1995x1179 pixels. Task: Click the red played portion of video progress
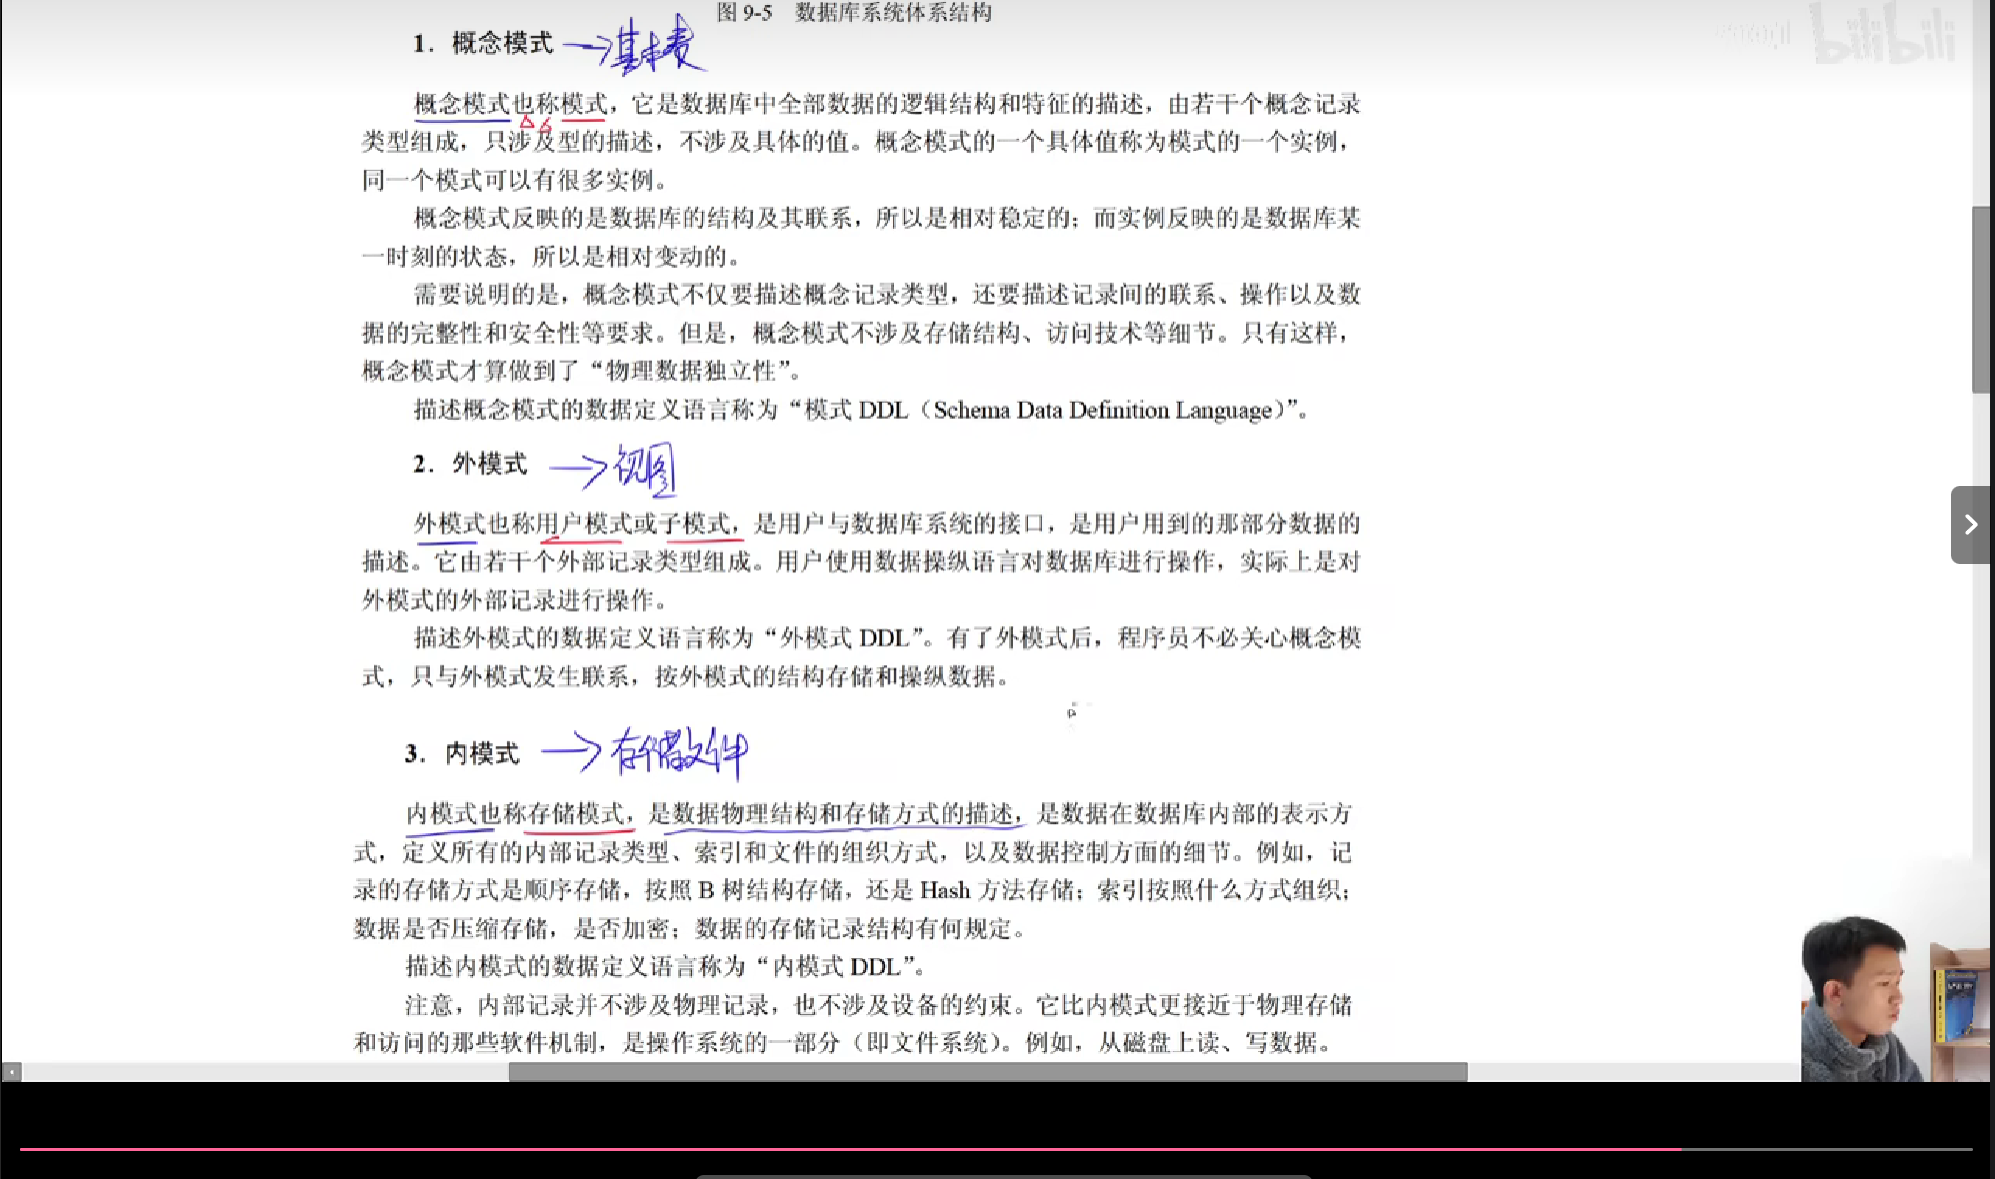pyautogui.click(x=850, y=1149)
